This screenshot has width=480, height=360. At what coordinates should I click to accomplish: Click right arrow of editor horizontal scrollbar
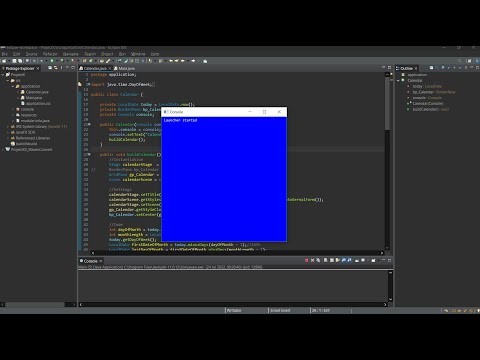pyautogui.click(x=382, y=253)
